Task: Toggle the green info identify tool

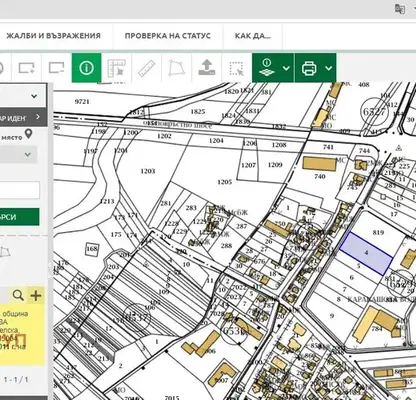Action: pyautogui.click(x=86, y=68)
